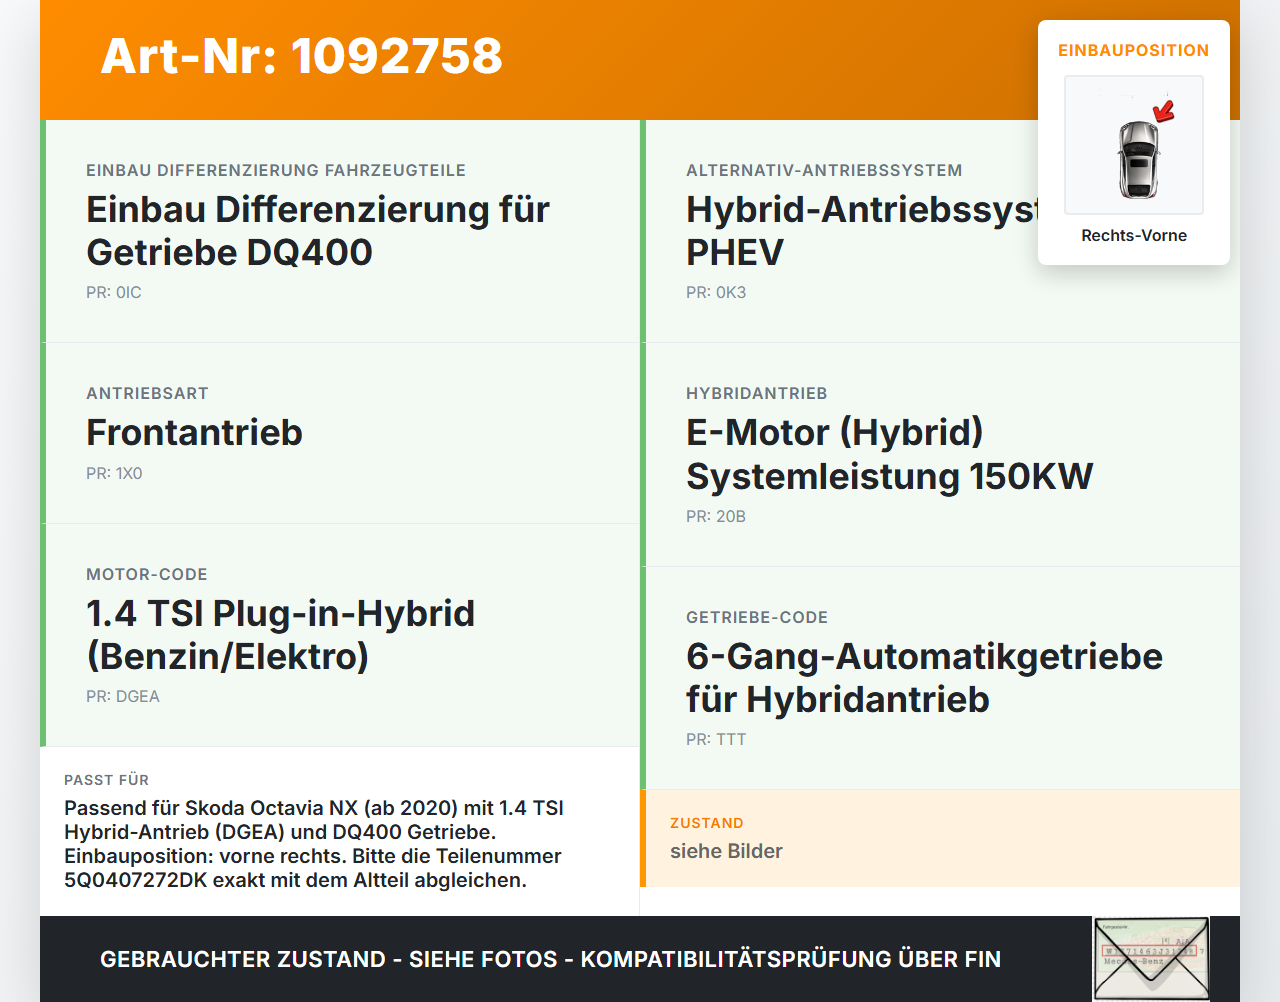Viewport: 1280px width, 1002px height.
Task: Click 'E-Motor (Hybrid) Systemleistung 150KW' text
Action: (x=890, y=454)
